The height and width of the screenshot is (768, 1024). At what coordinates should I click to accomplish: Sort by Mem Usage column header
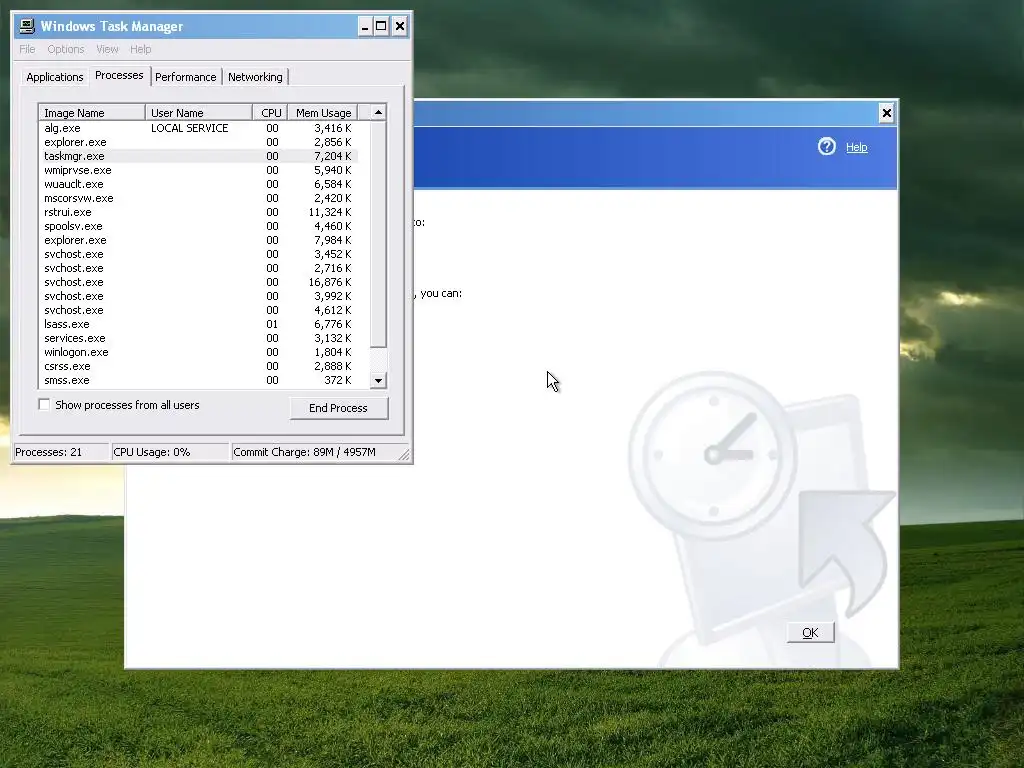coord(323,113)
